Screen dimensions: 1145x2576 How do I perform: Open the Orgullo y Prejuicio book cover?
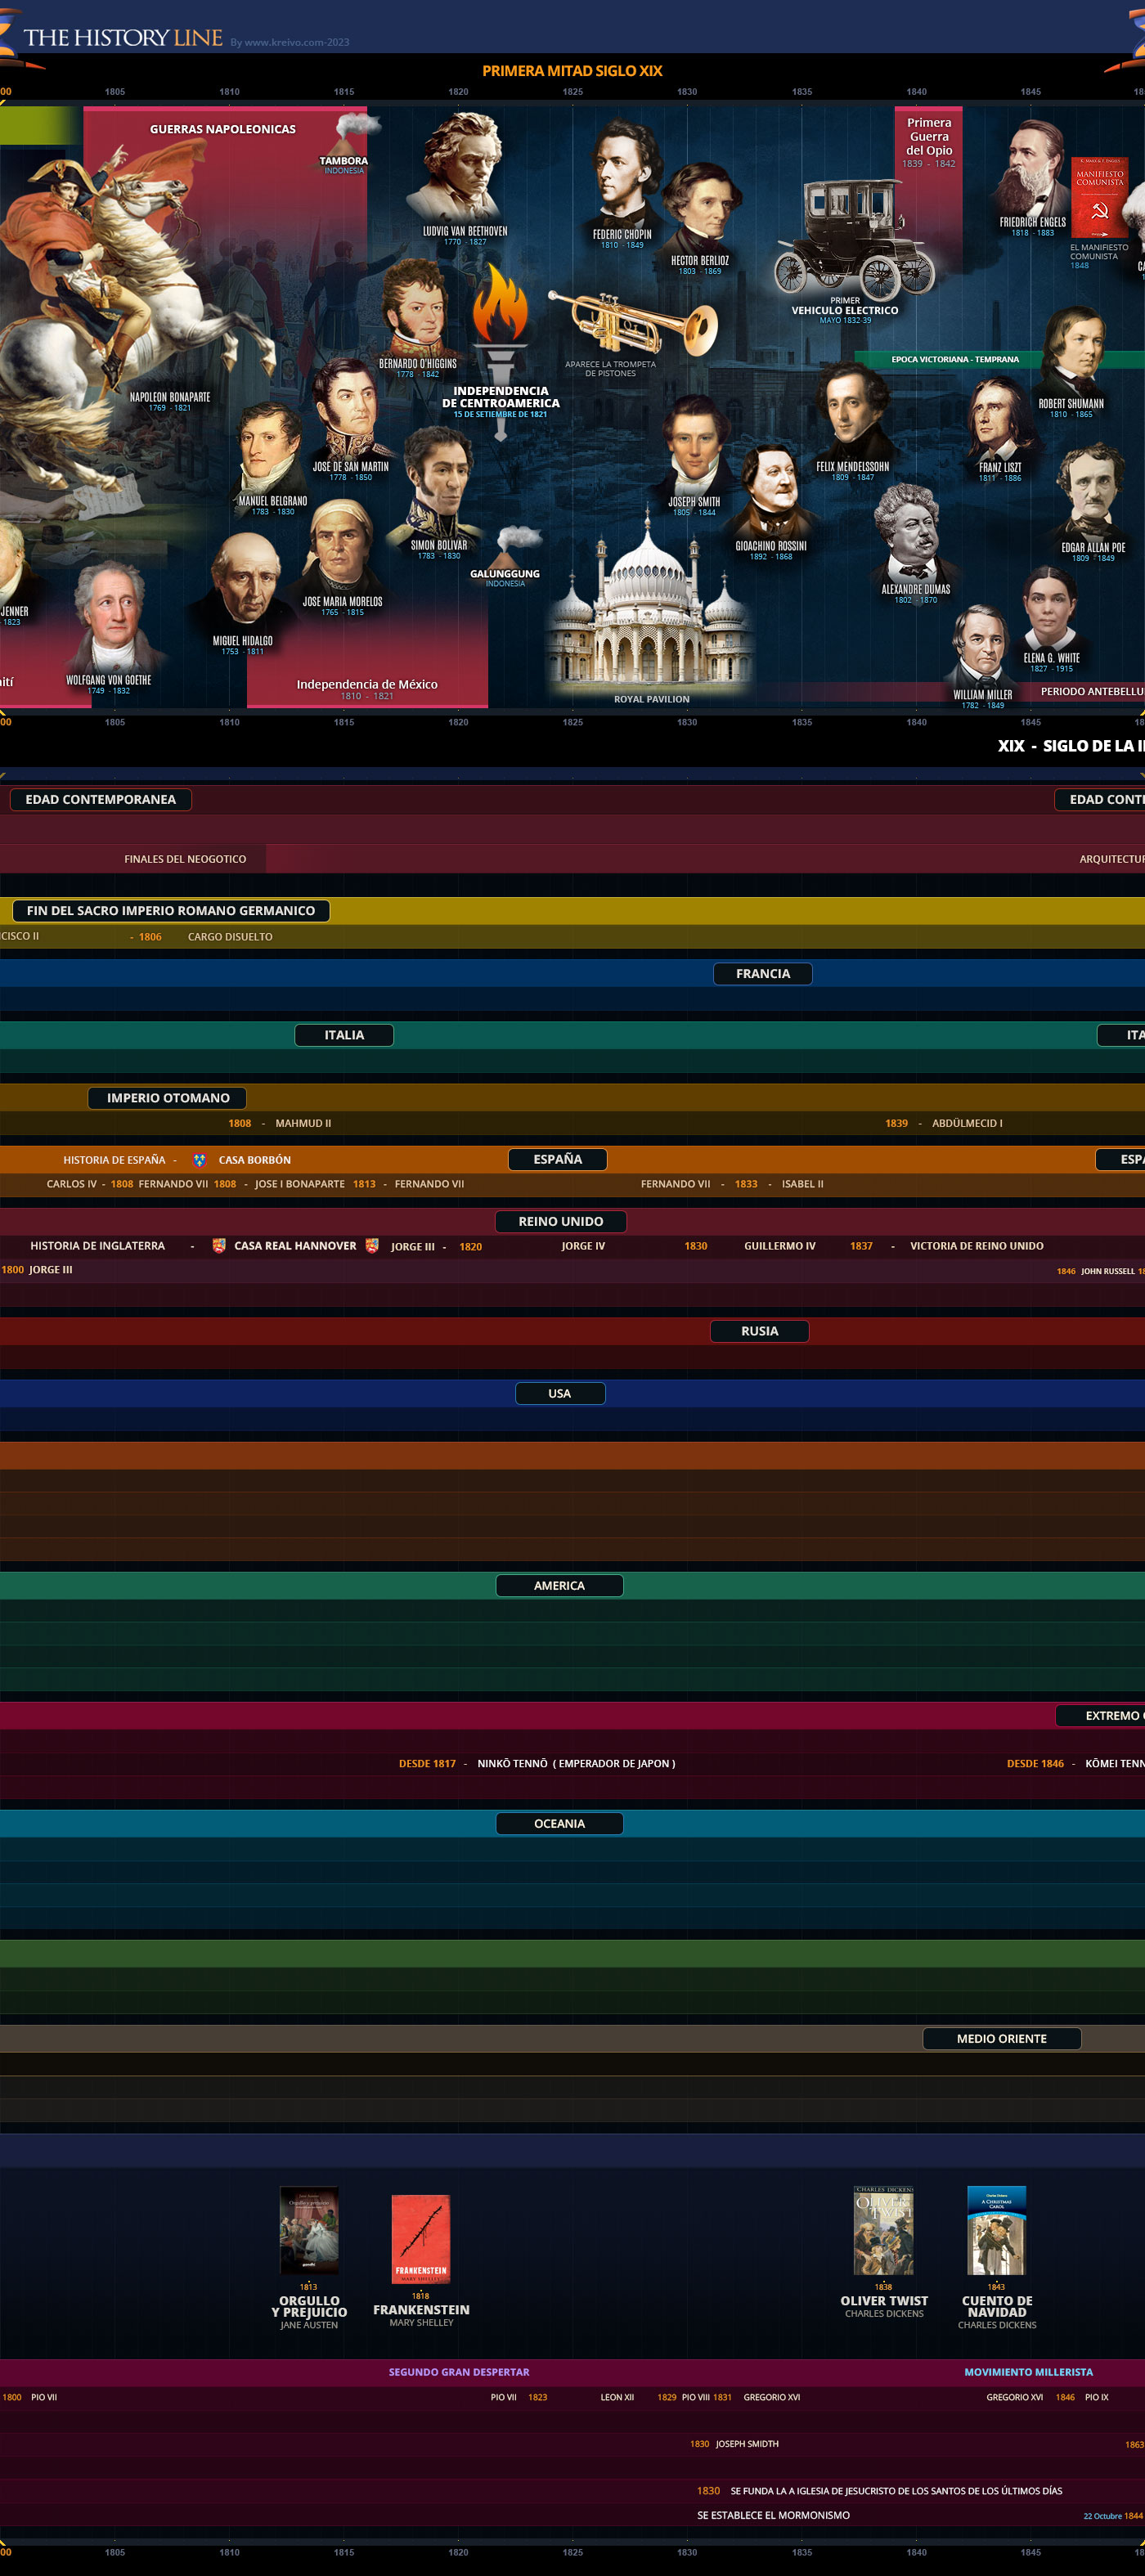[309, 2230]
